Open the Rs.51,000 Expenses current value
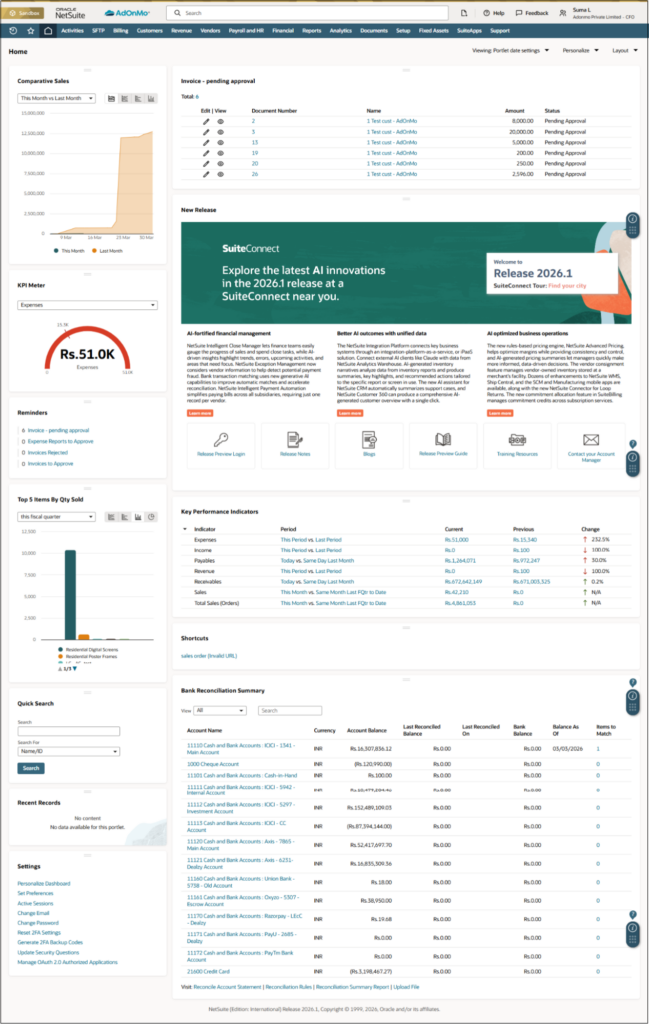Screen dimensions: 649x1024 (456, 540)
